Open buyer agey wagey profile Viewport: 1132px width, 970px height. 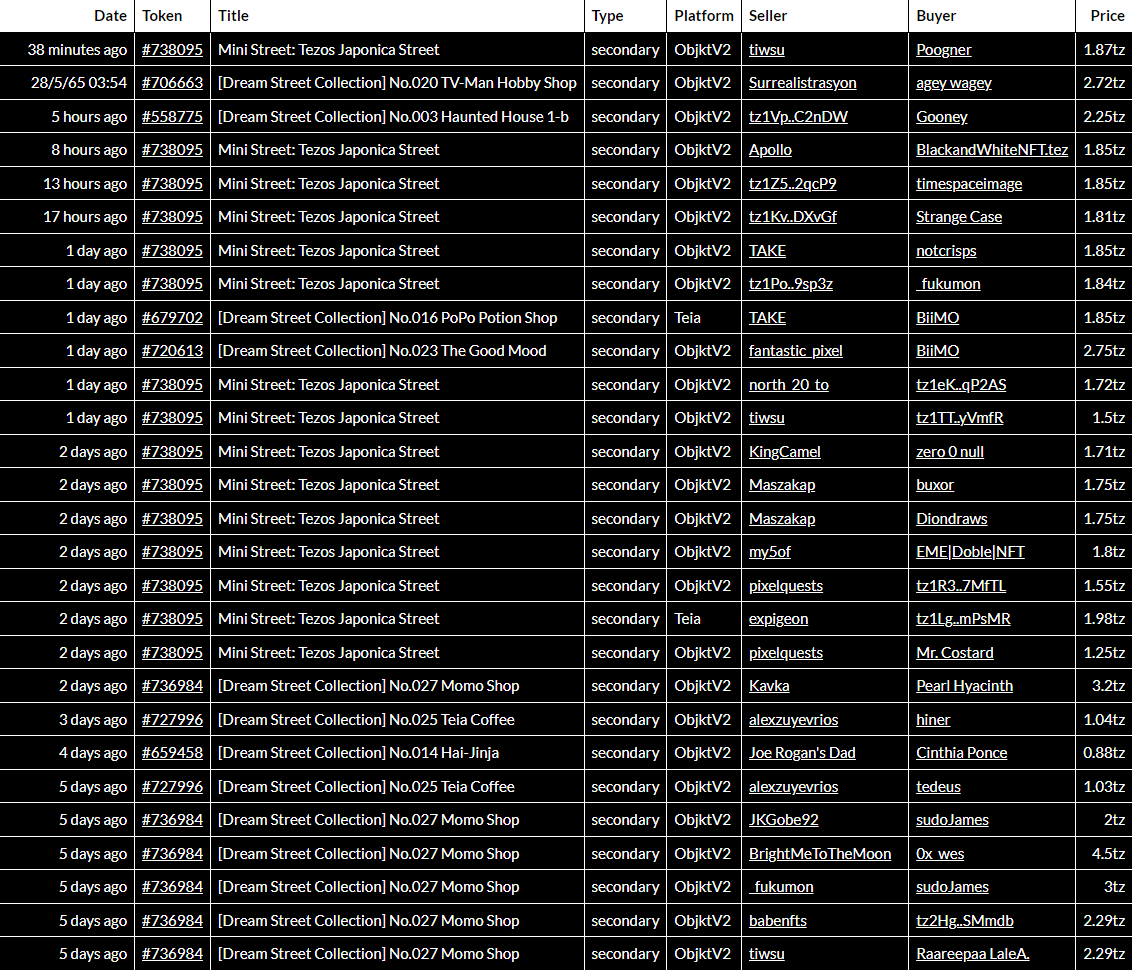pos(954,83)
